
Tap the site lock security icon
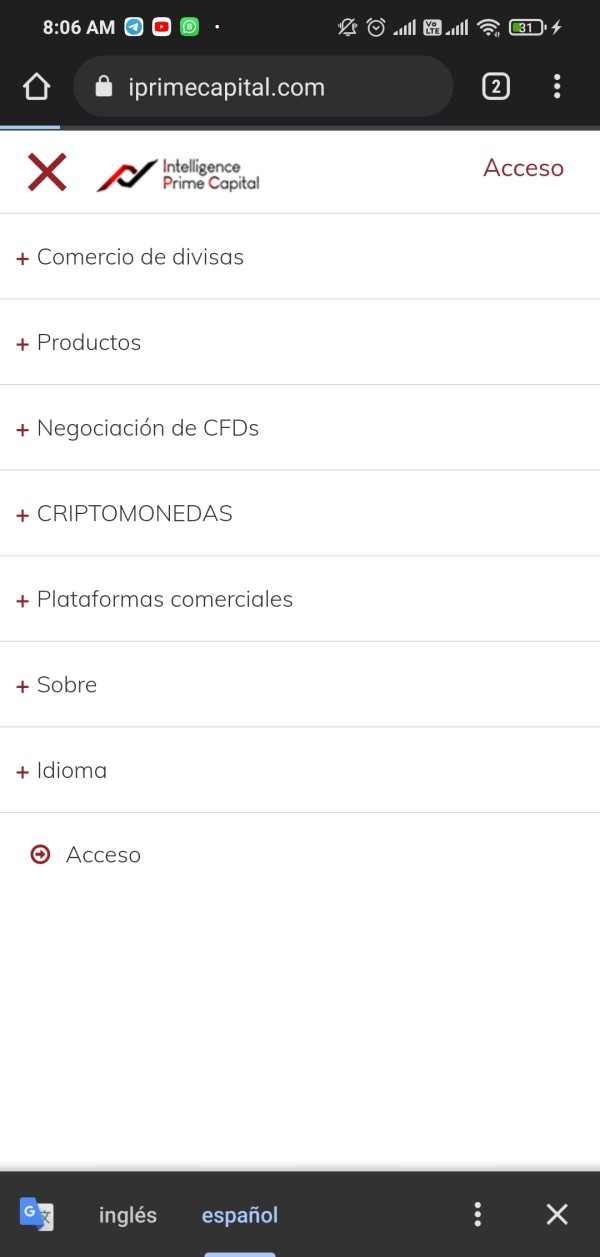pyautogui.click(x=104, y=87)
